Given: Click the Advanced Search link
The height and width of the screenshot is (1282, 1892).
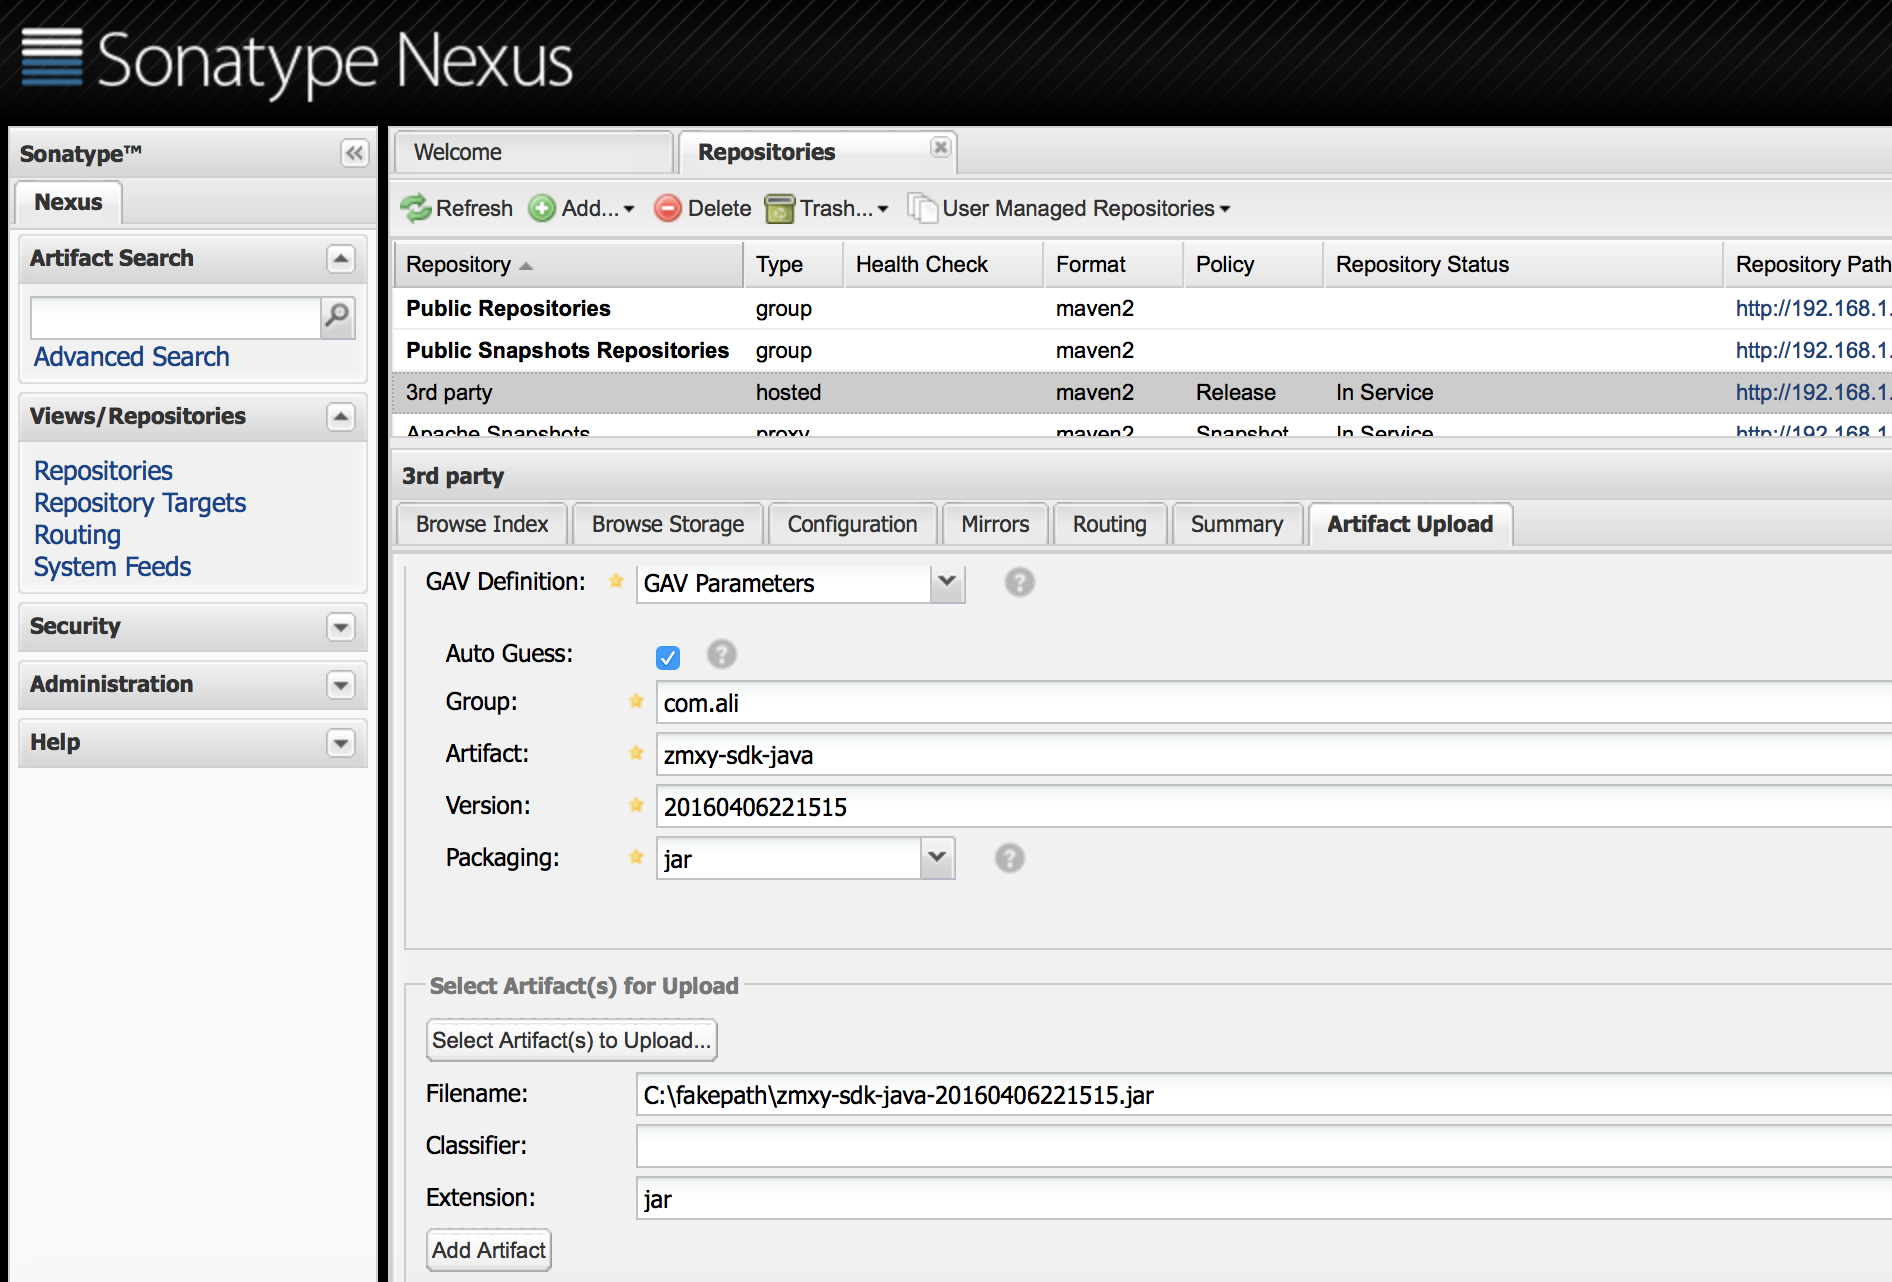Looking at the screenshot, I should 132,357.
